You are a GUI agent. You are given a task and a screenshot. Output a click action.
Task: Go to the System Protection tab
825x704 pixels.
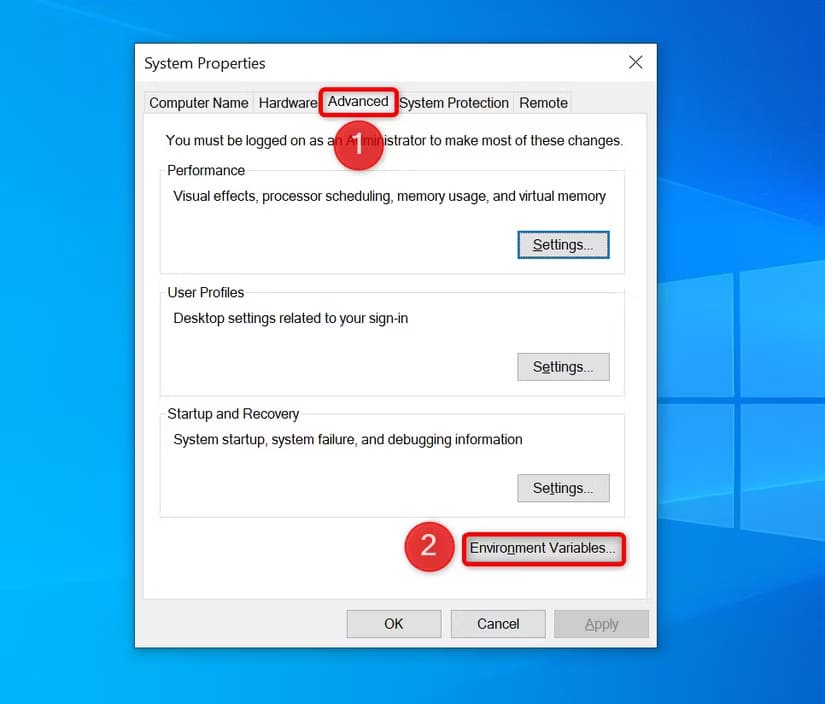pyautogui.click(x=454, y=103)
